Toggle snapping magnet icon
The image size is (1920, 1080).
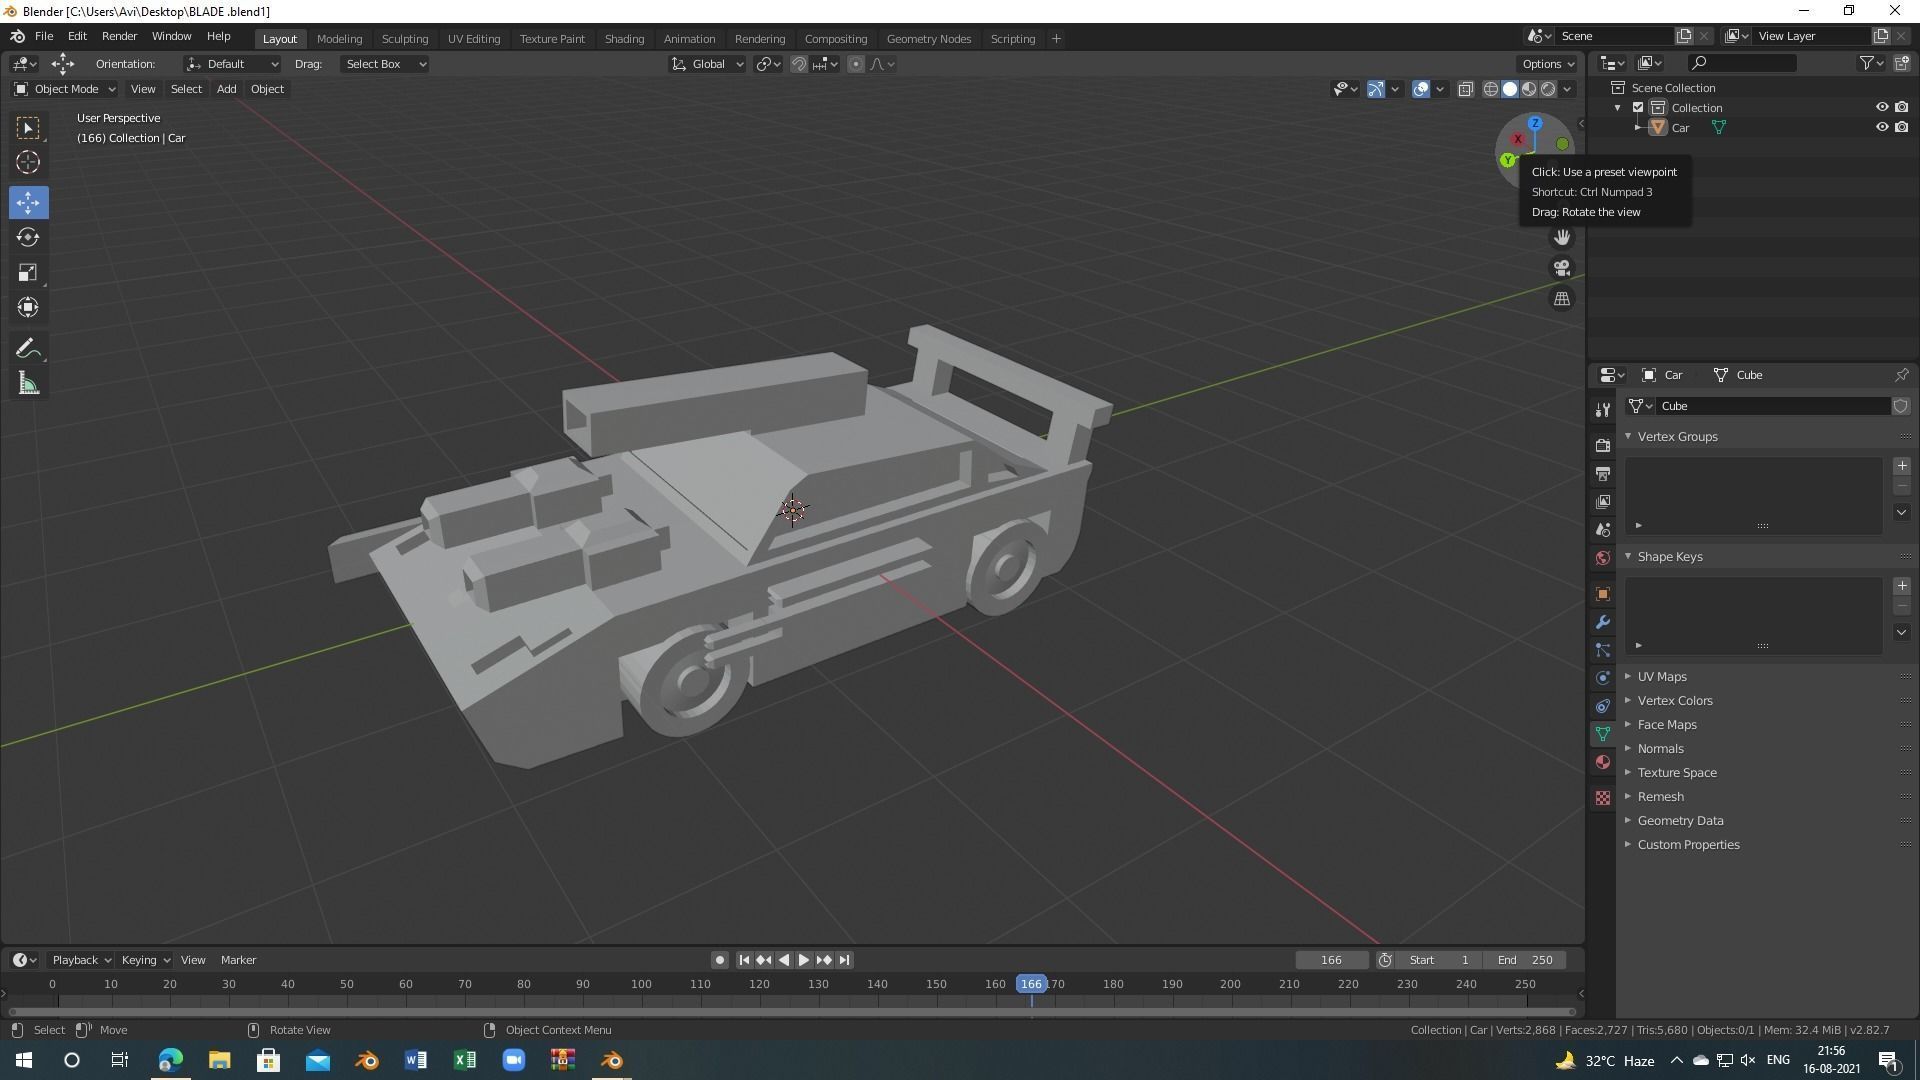(799, 64)
